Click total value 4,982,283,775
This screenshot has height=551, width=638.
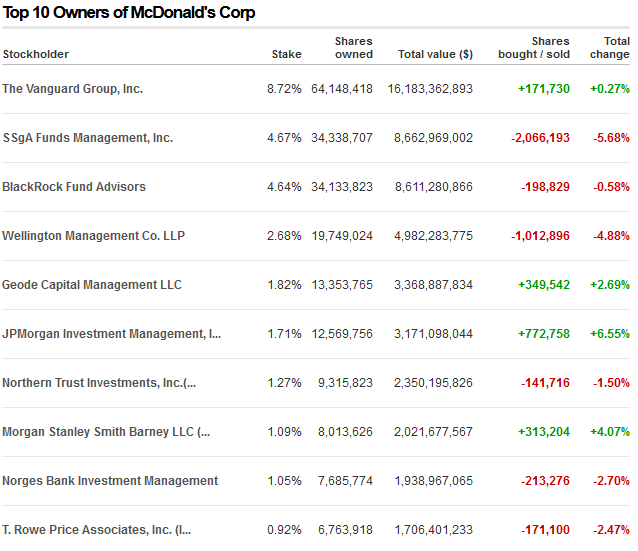click(x=433, y=236)
